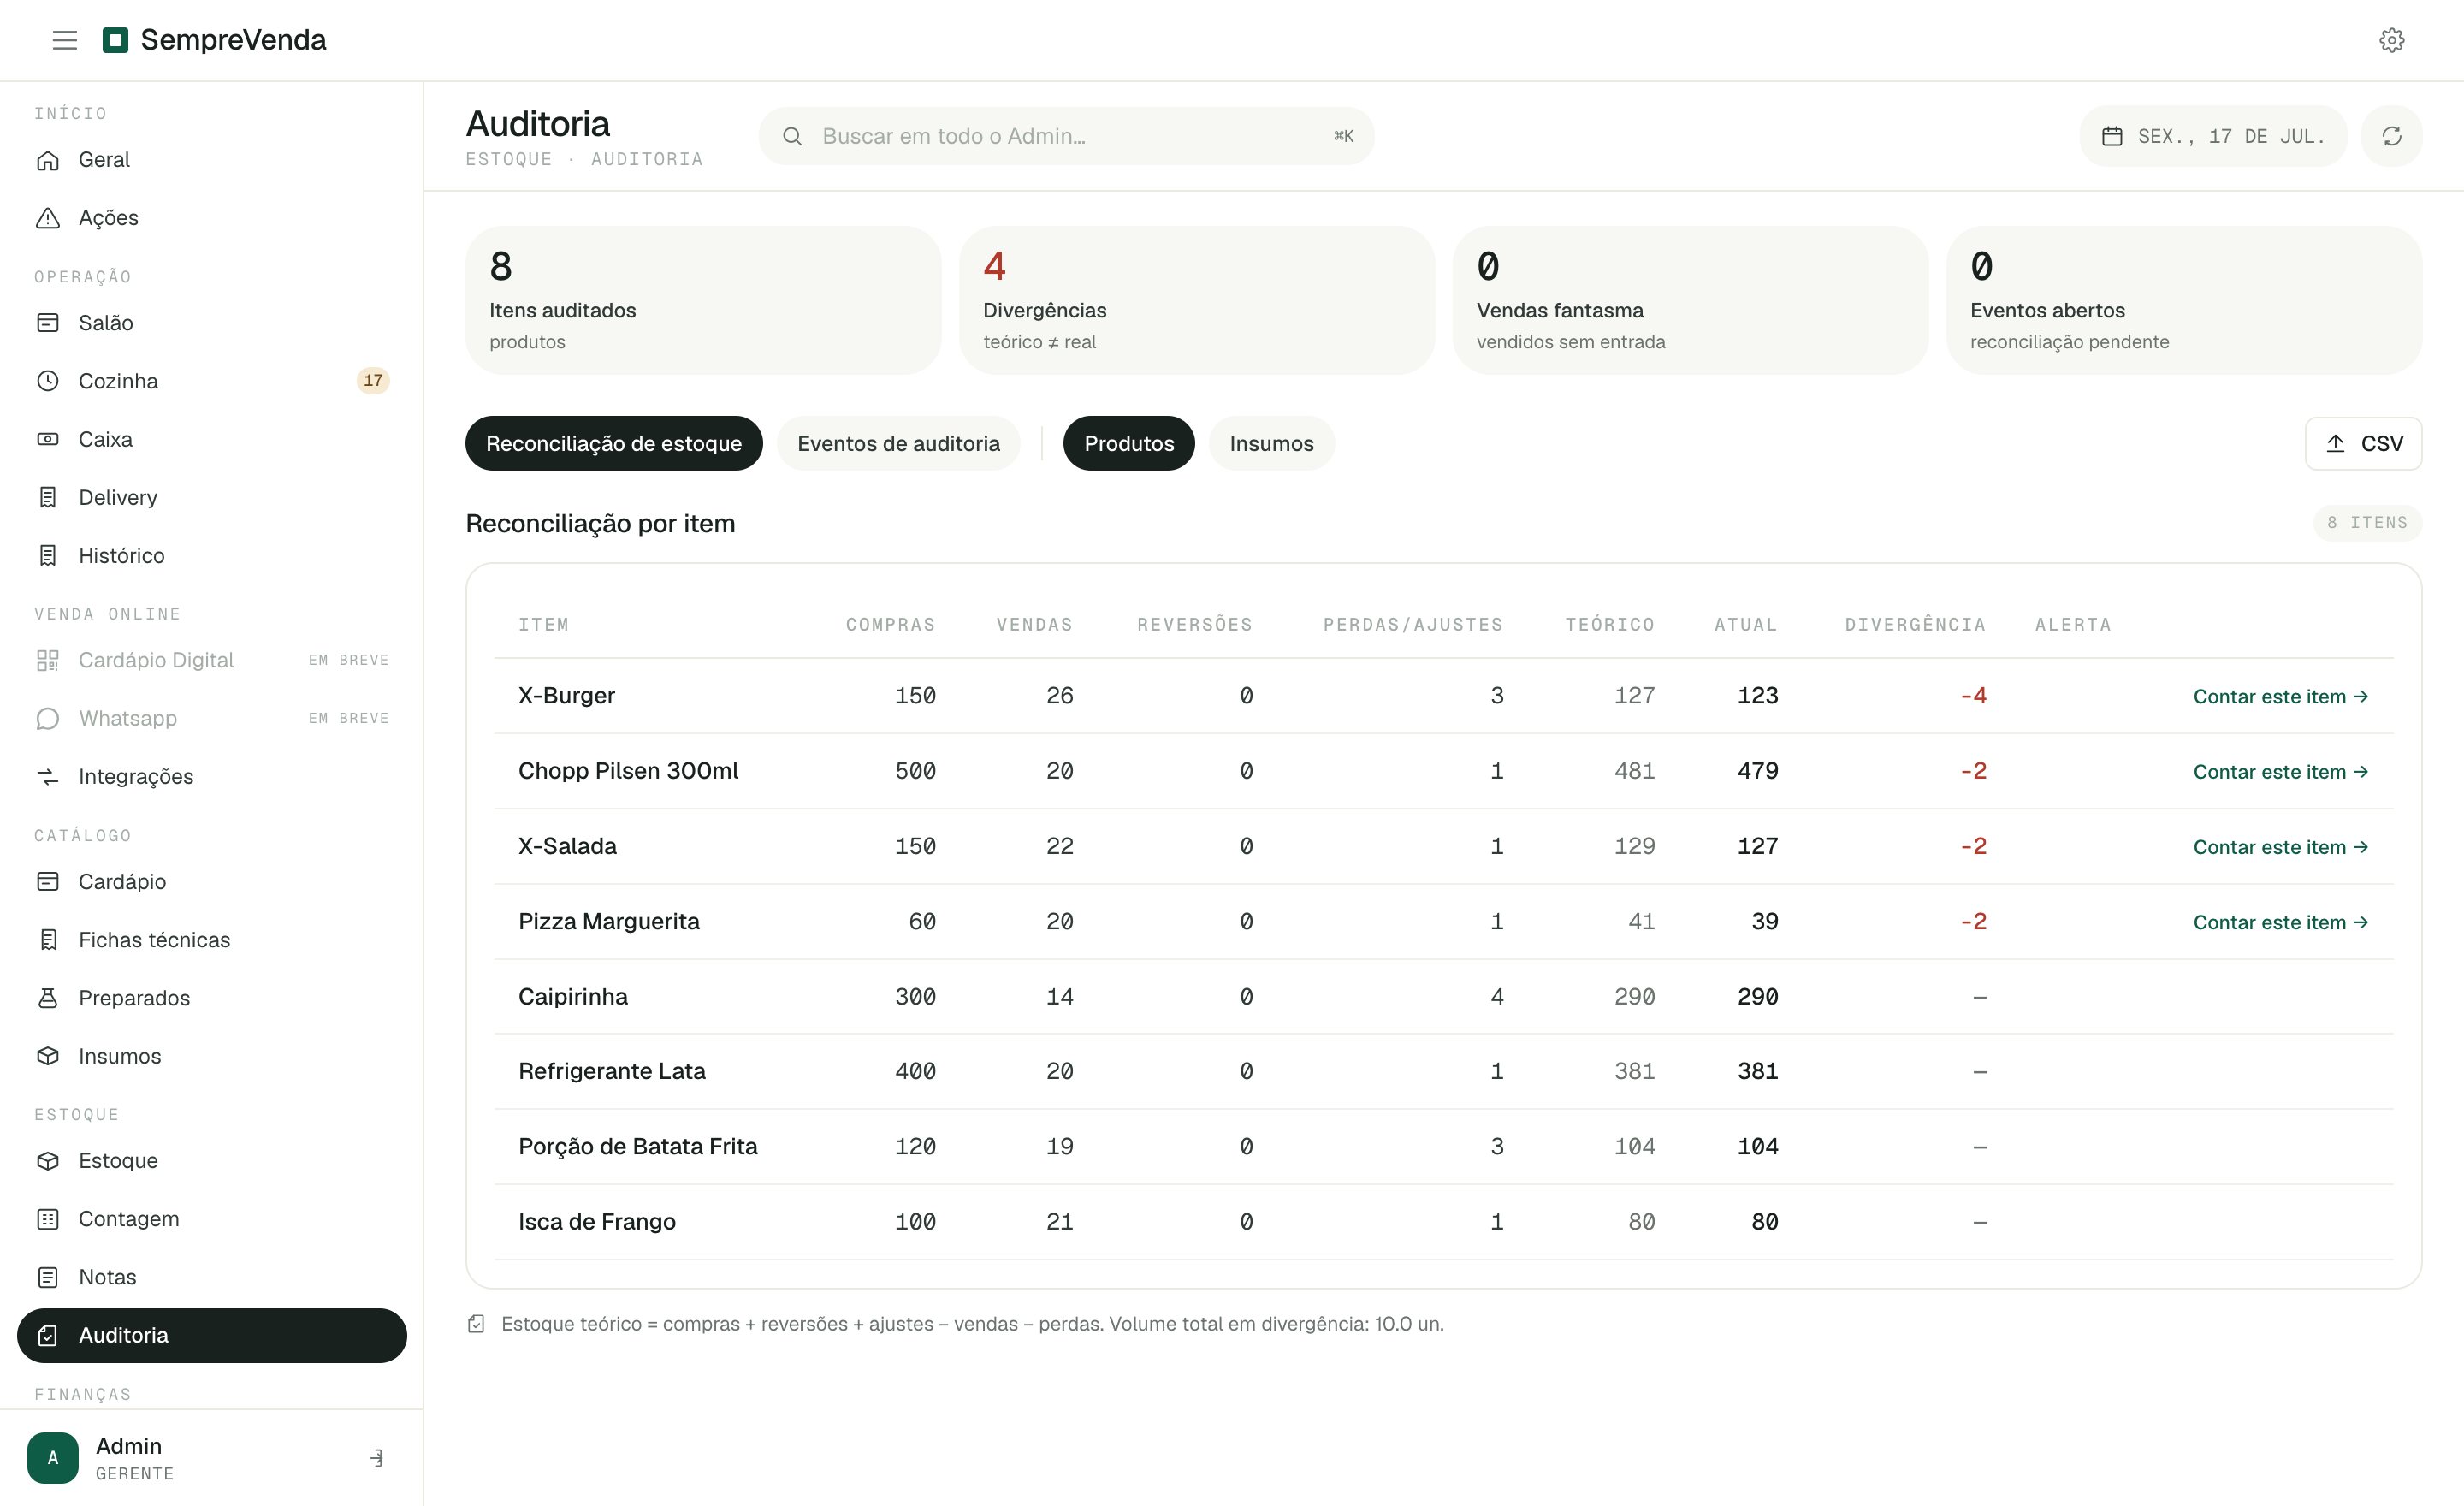This screenshot has height=1506, width=2464.
Task: Click the Fichas técnicas icon
Action: pyautogui.click(x=48, y=939)
